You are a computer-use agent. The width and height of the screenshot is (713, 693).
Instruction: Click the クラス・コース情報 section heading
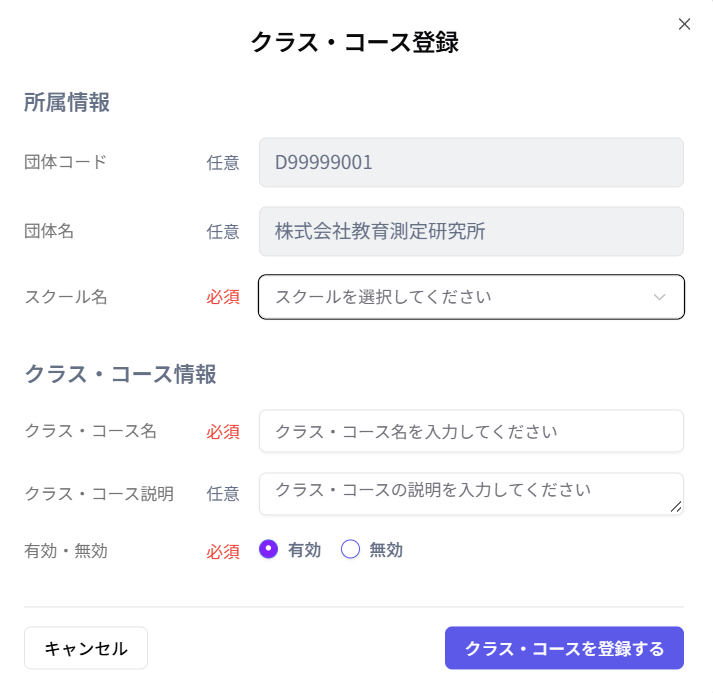click(x=120, y=374)
